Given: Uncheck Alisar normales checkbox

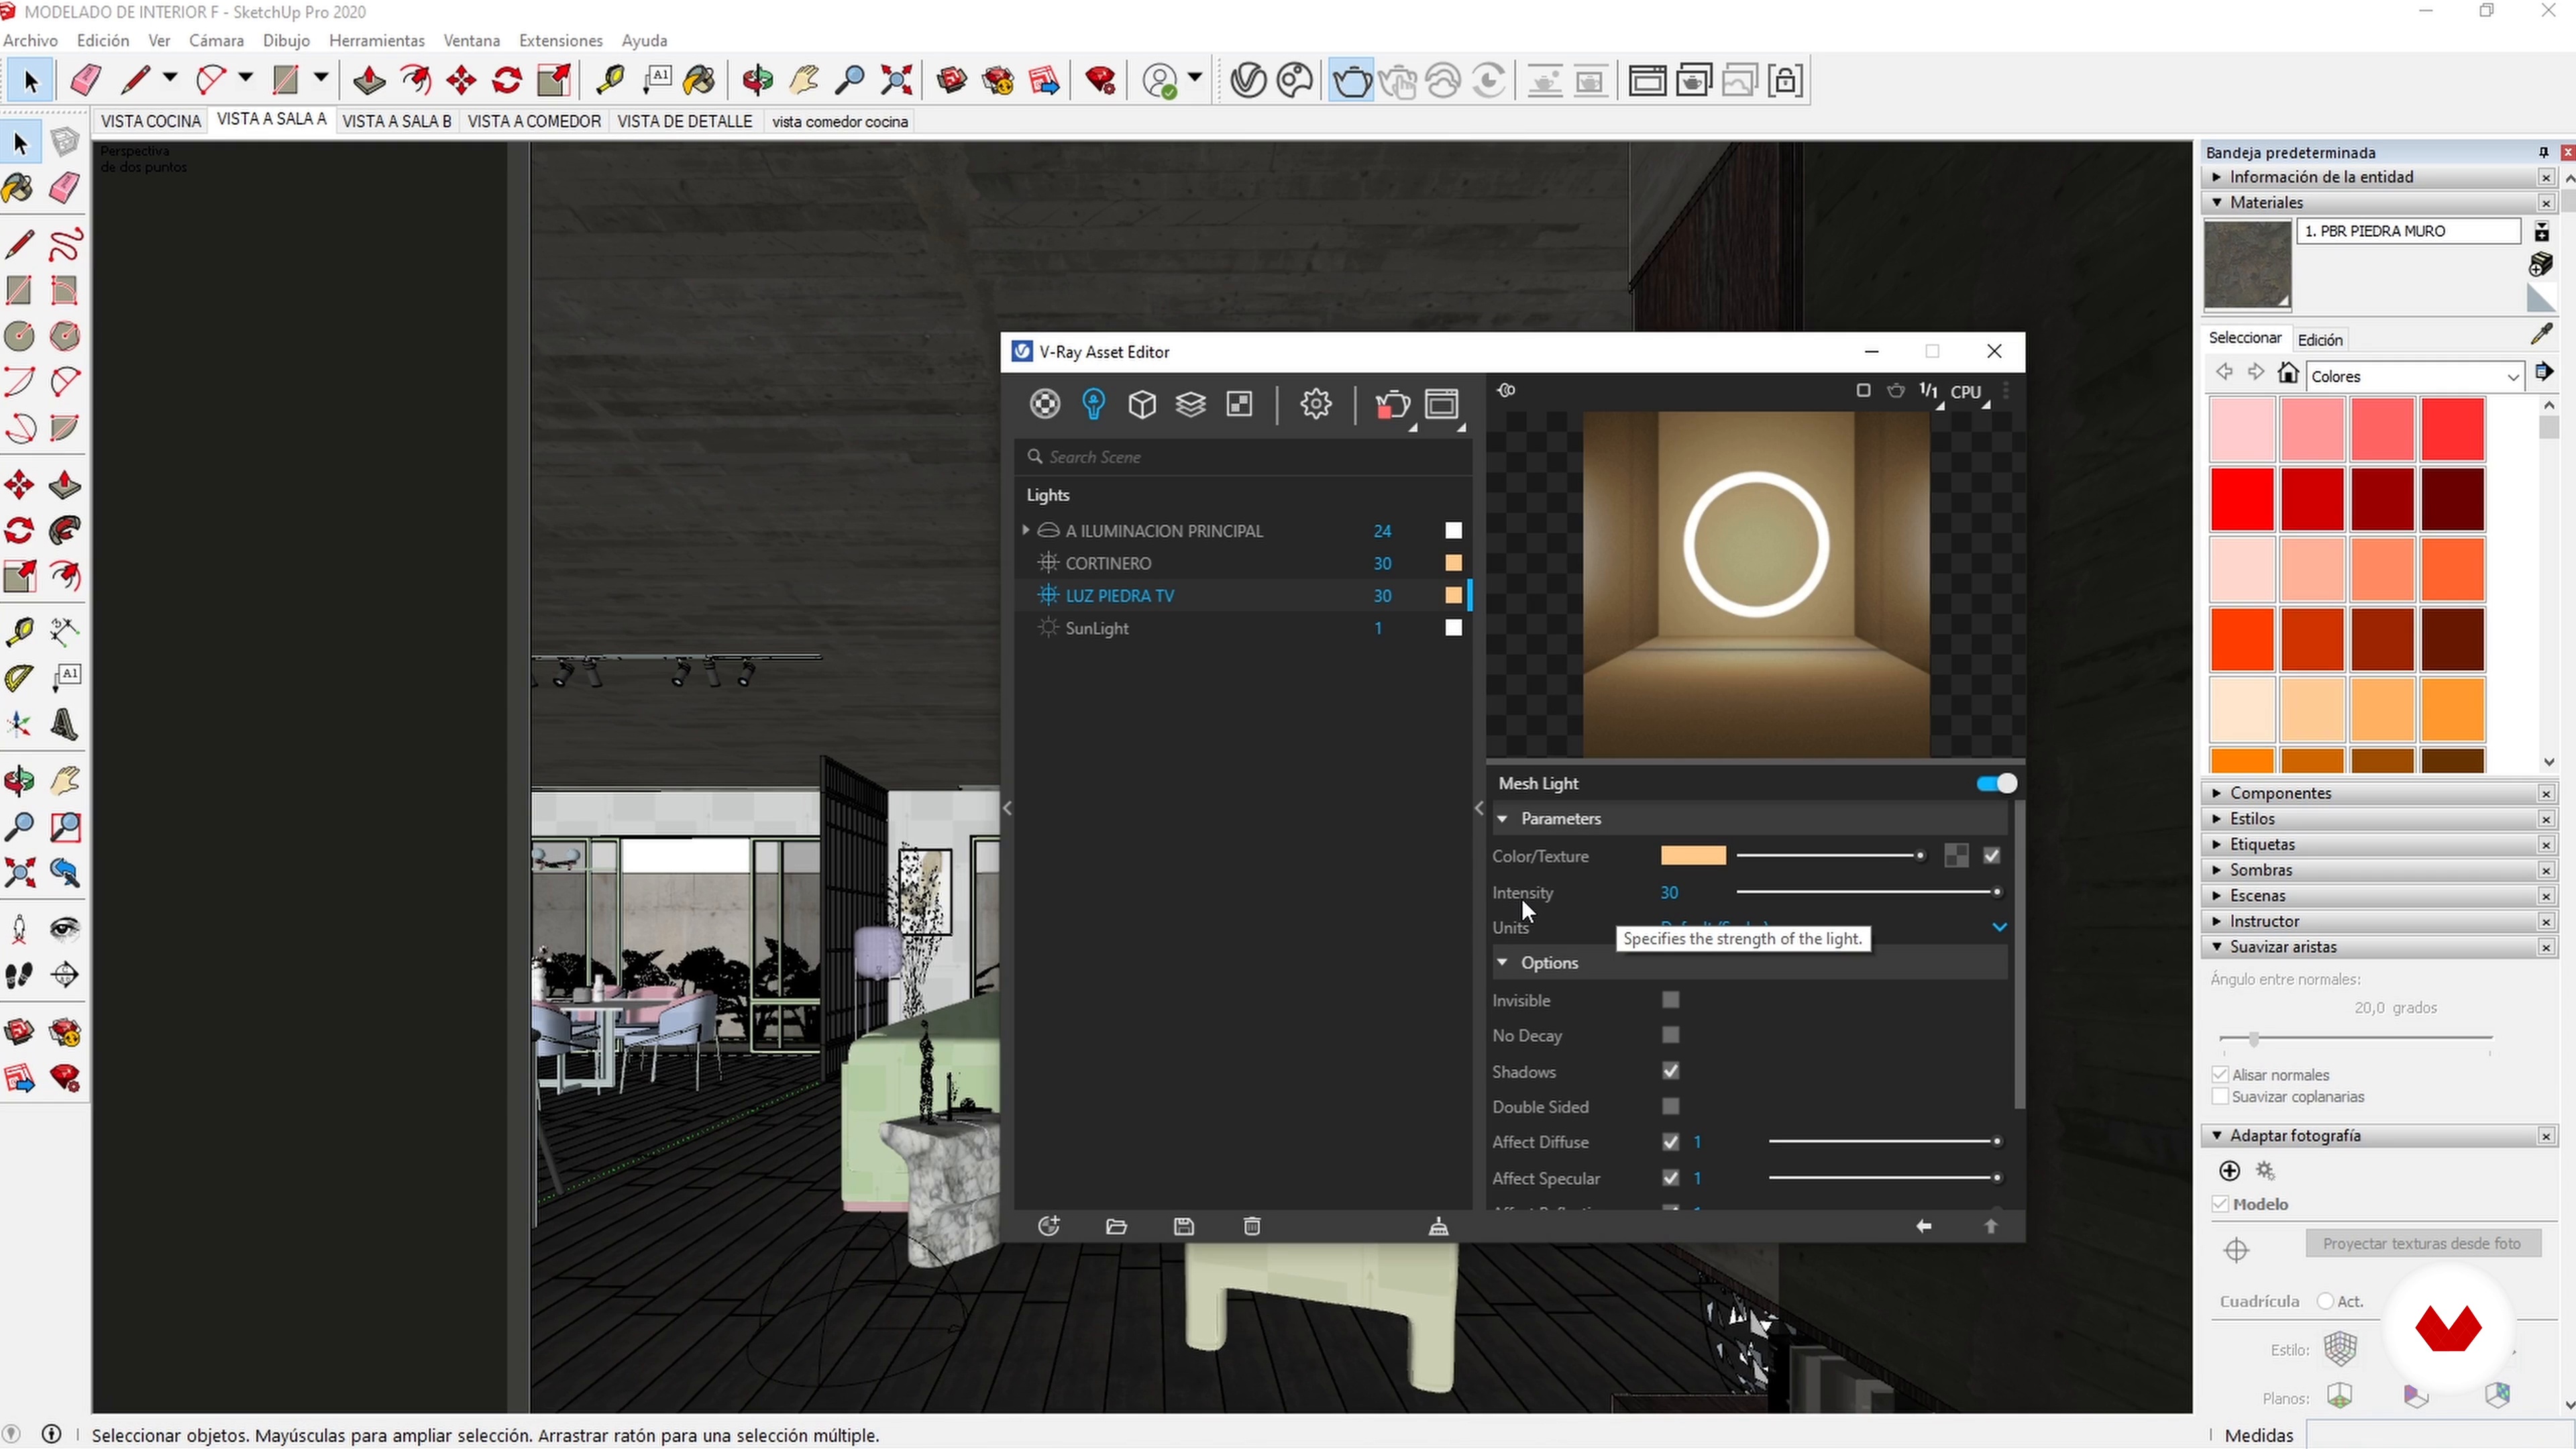Looking at the screenshot, I should coord(2220,1075).
